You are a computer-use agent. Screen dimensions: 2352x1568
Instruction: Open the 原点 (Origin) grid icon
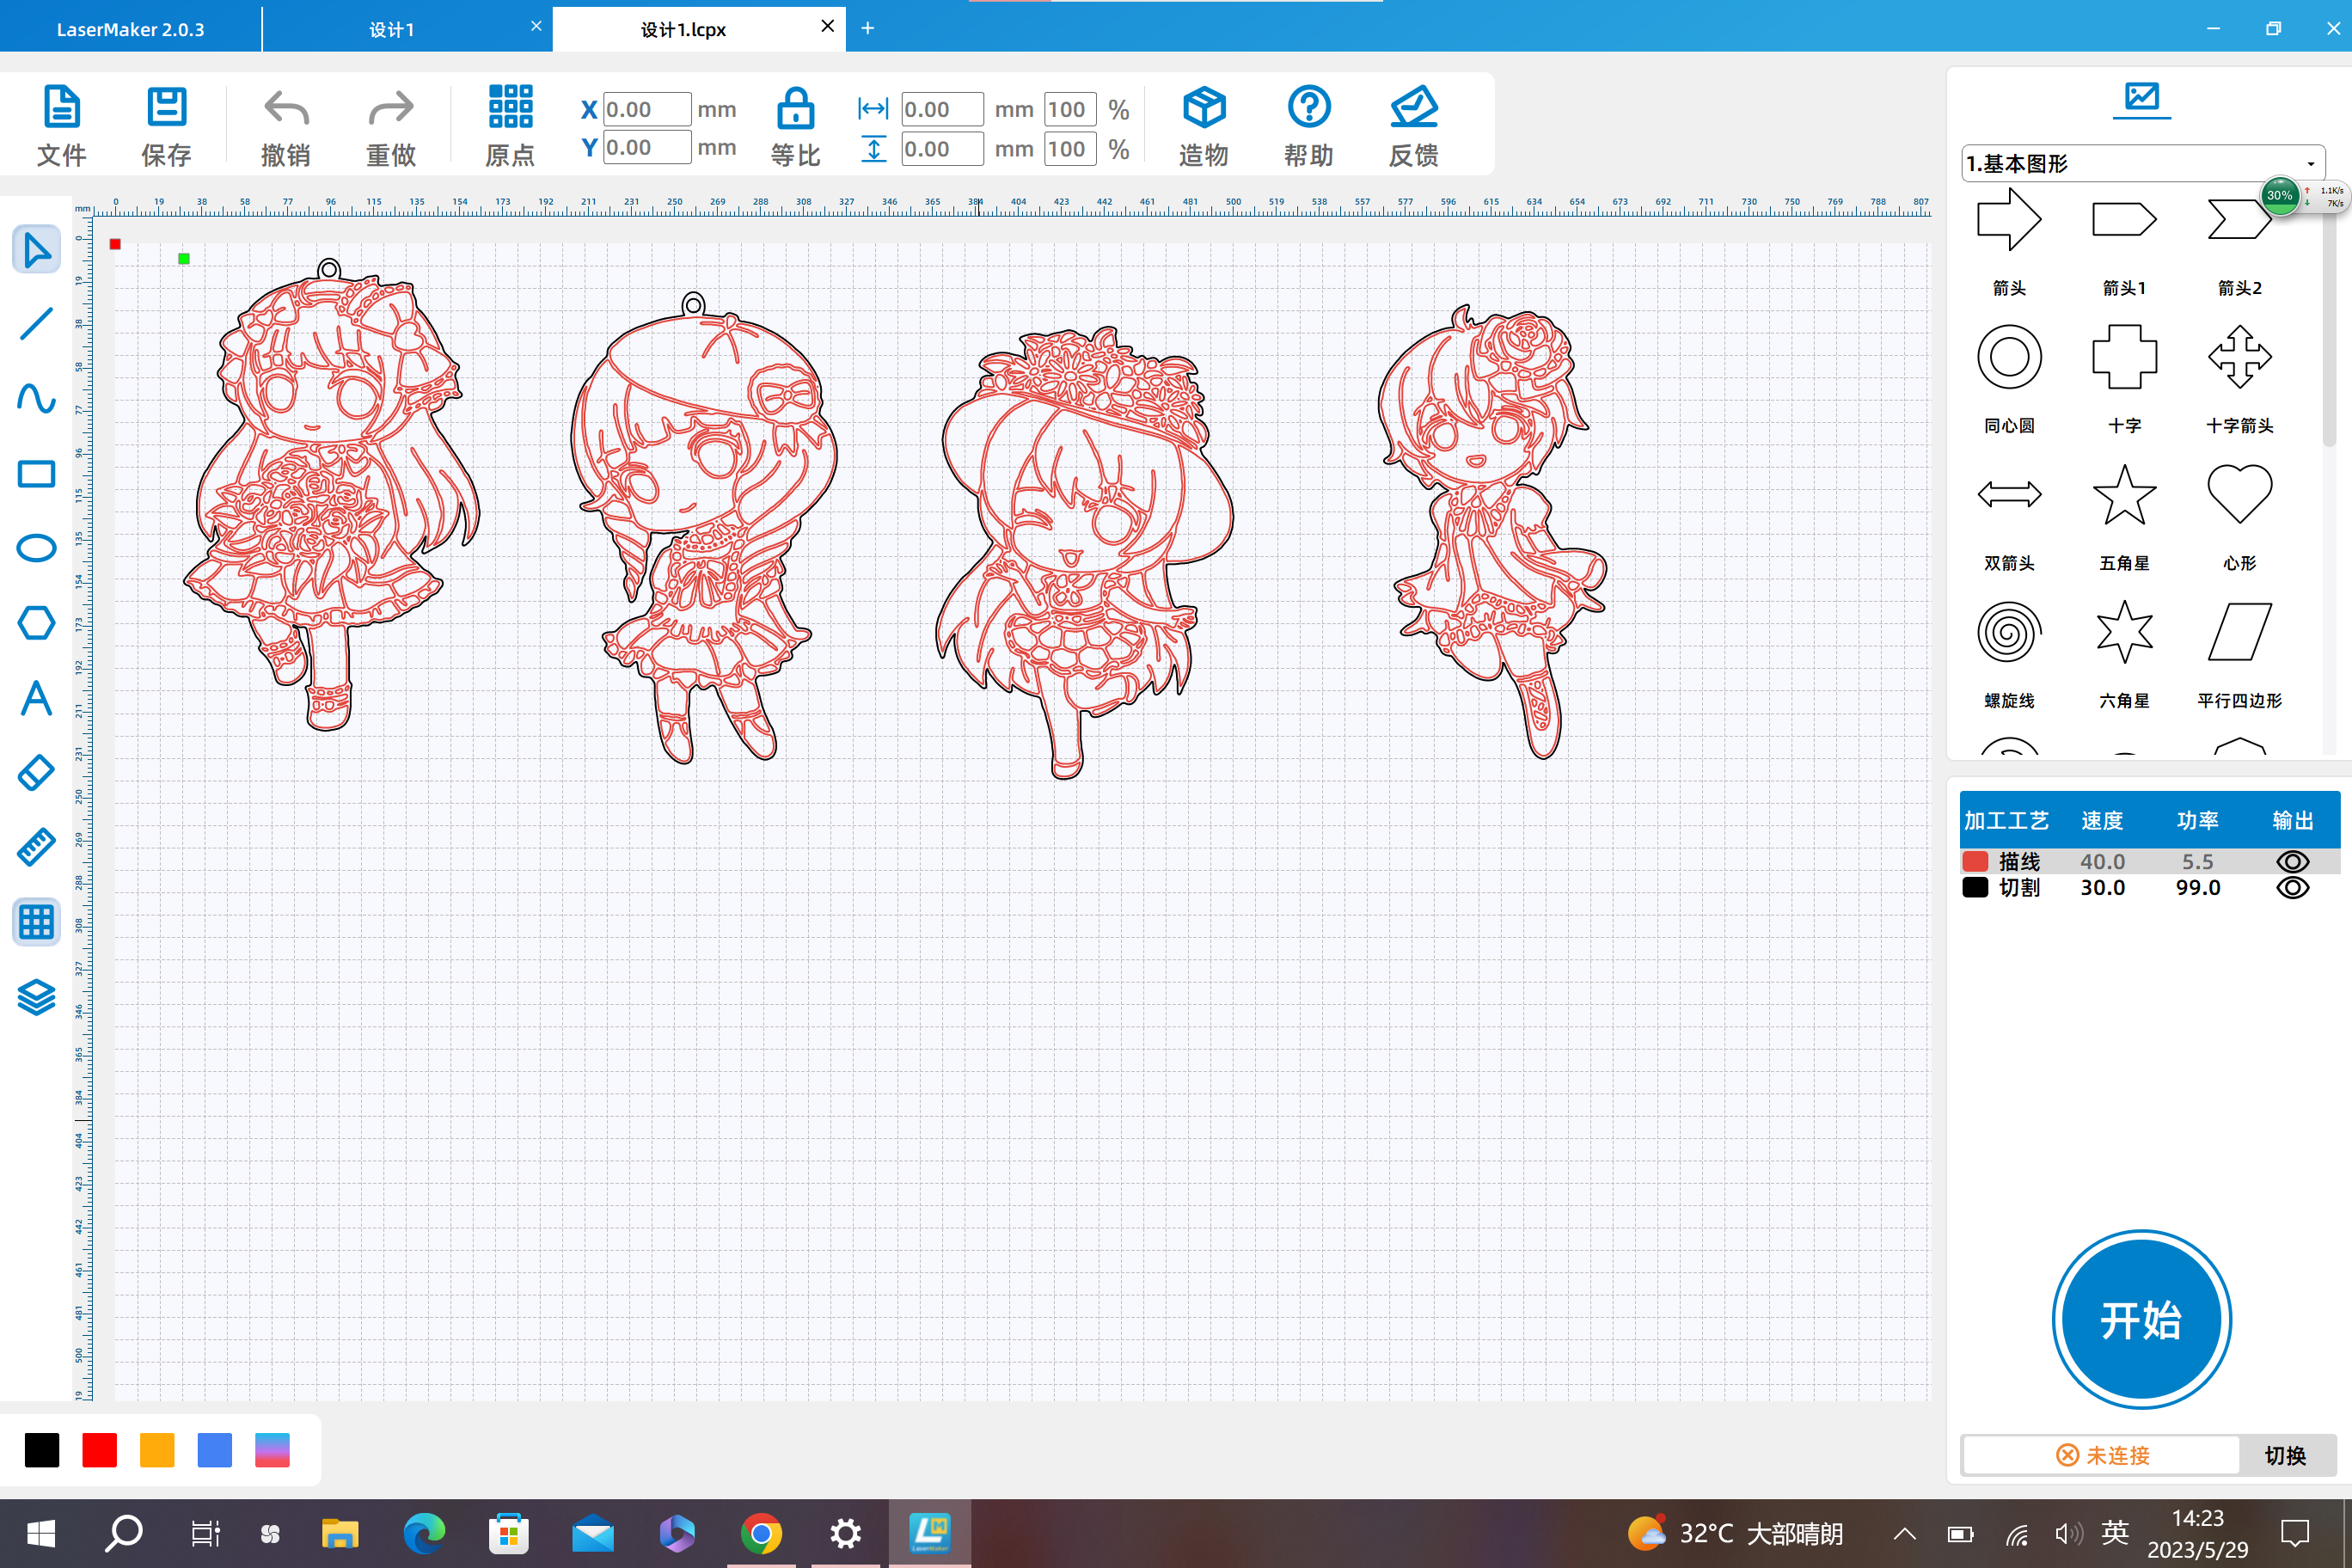click(x=510, y=107)
